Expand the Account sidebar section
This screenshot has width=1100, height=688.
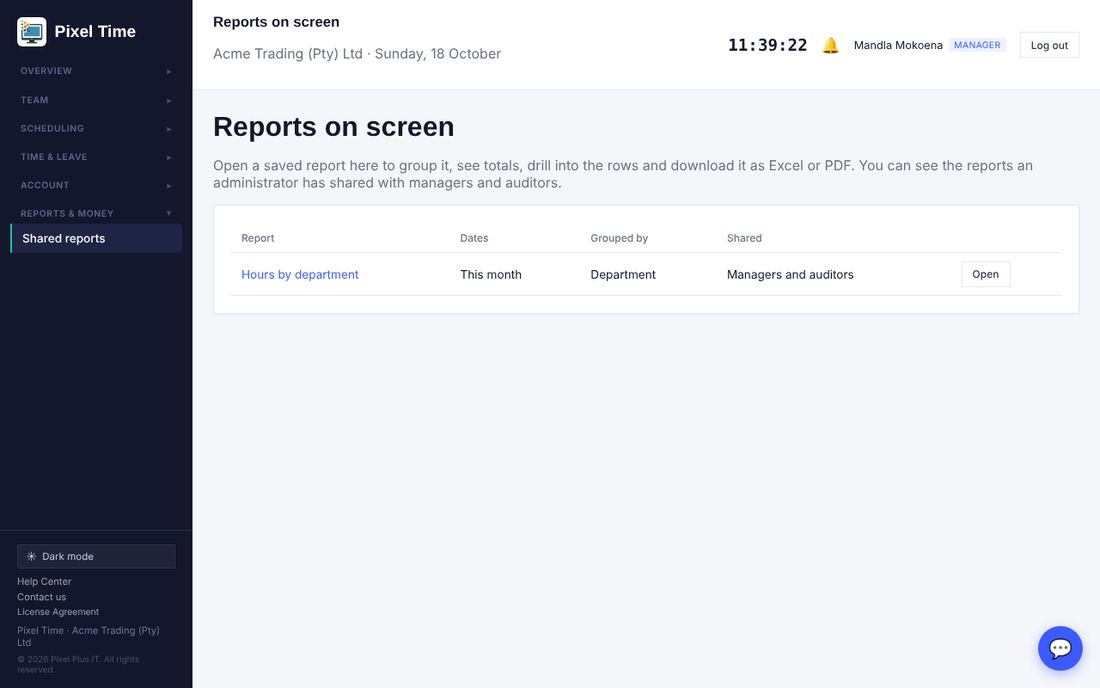tap(96, 185)
